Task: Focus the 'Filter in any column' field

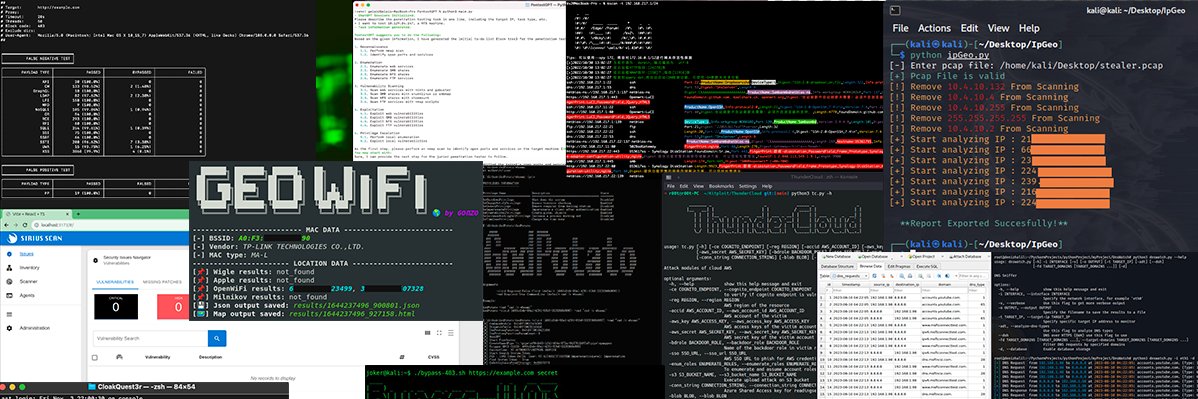Action: pos(973,276)
